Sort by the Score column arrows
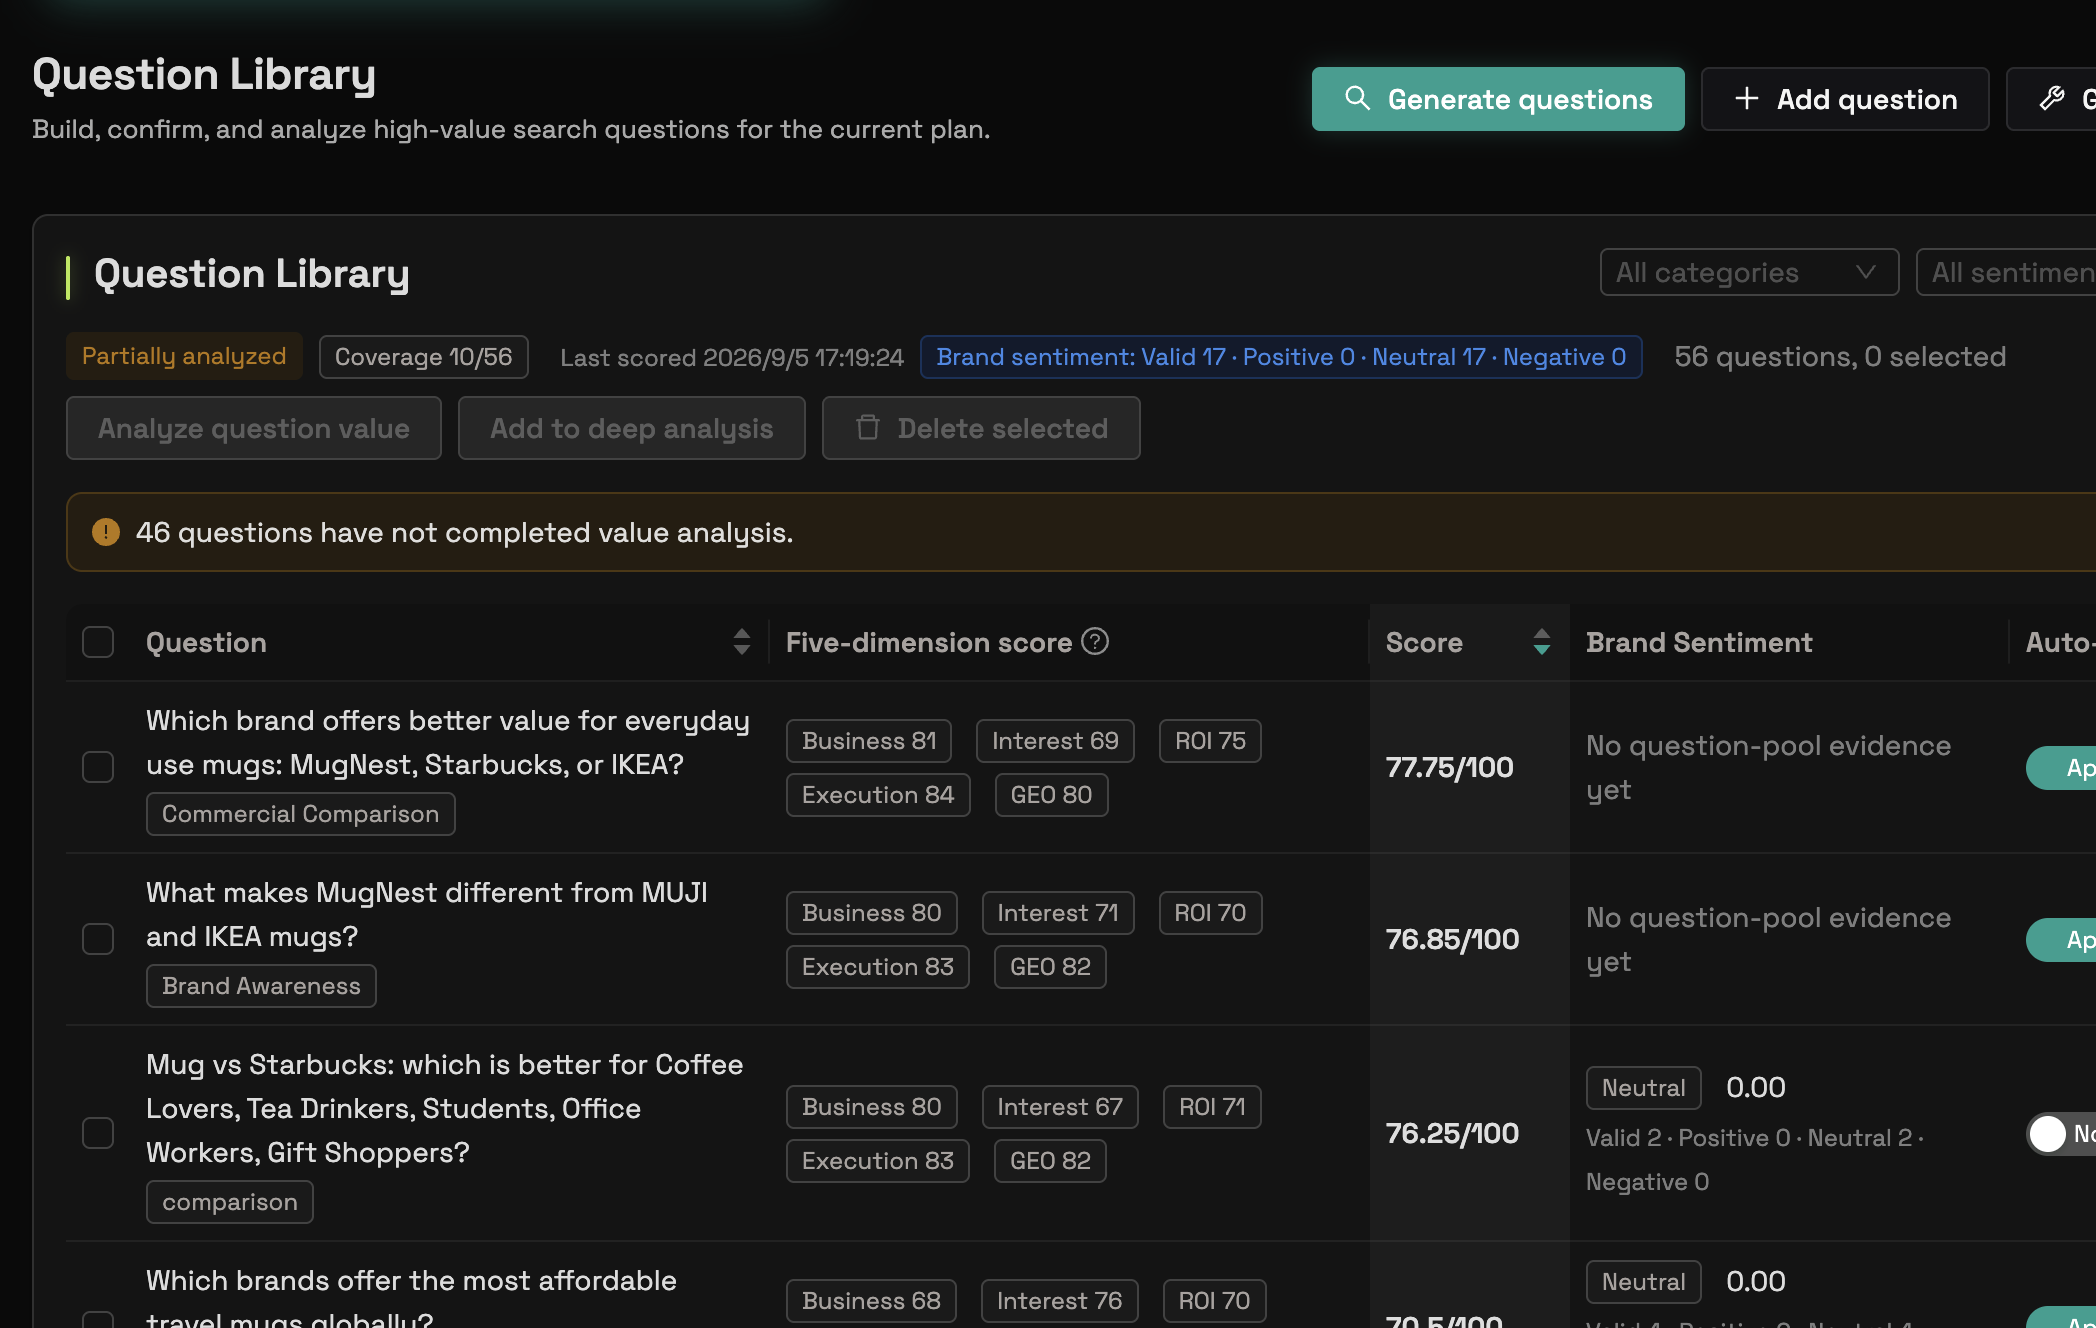The width and height of the screenshot is (2096, 1328). tap(1541, 642)
